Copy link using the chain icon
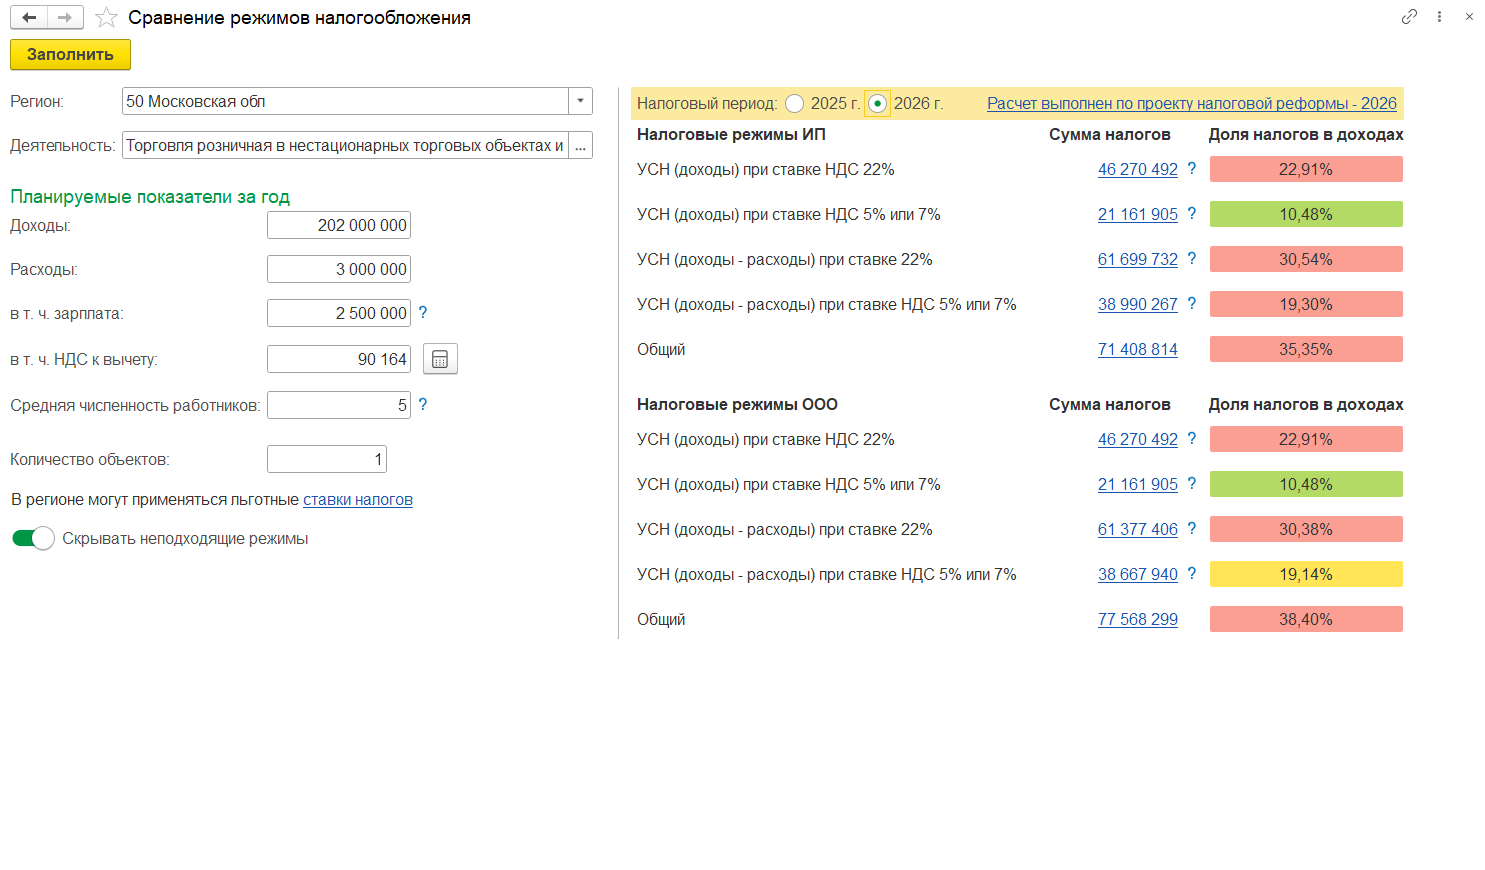 point(1409,17)
